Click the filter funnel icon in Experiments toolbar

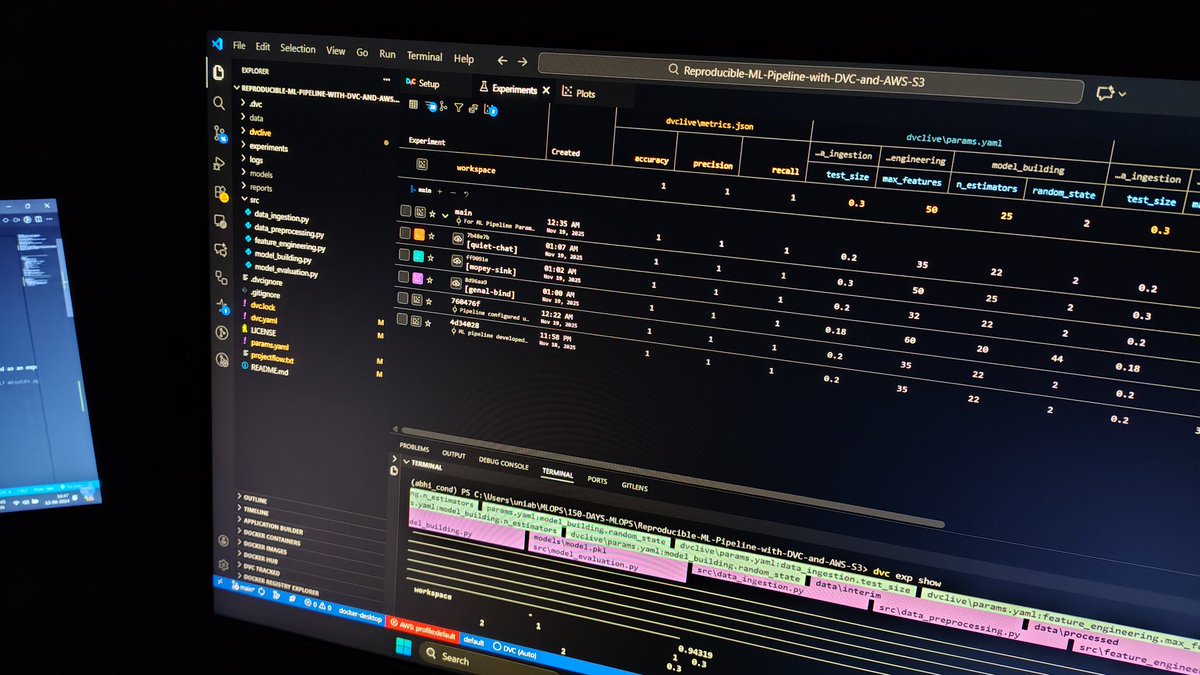coord(458,107)
